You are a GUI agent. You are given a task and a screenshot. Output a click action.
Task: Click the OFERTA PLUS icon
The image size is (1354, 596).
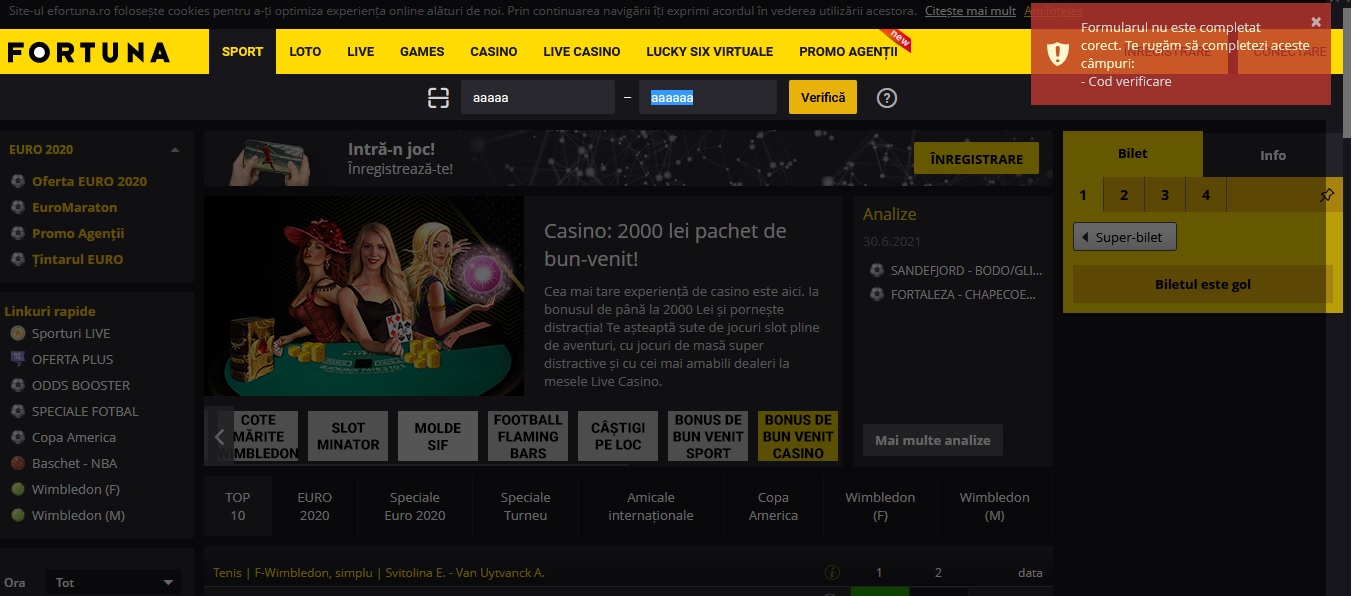pos(17,359)
